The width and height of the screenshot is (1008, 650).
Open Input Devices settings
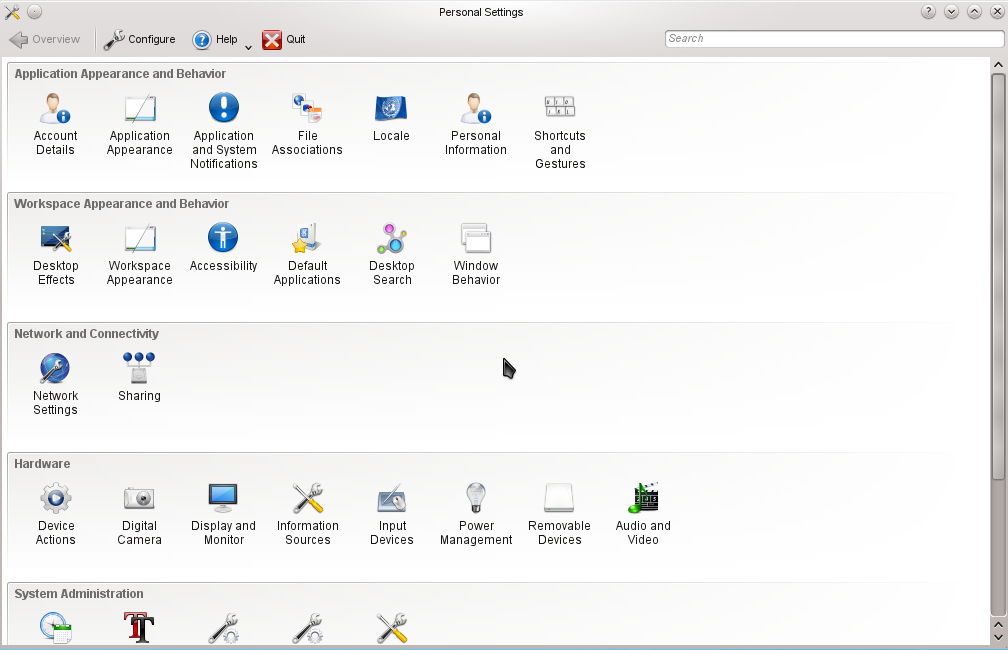click(392, 514)
